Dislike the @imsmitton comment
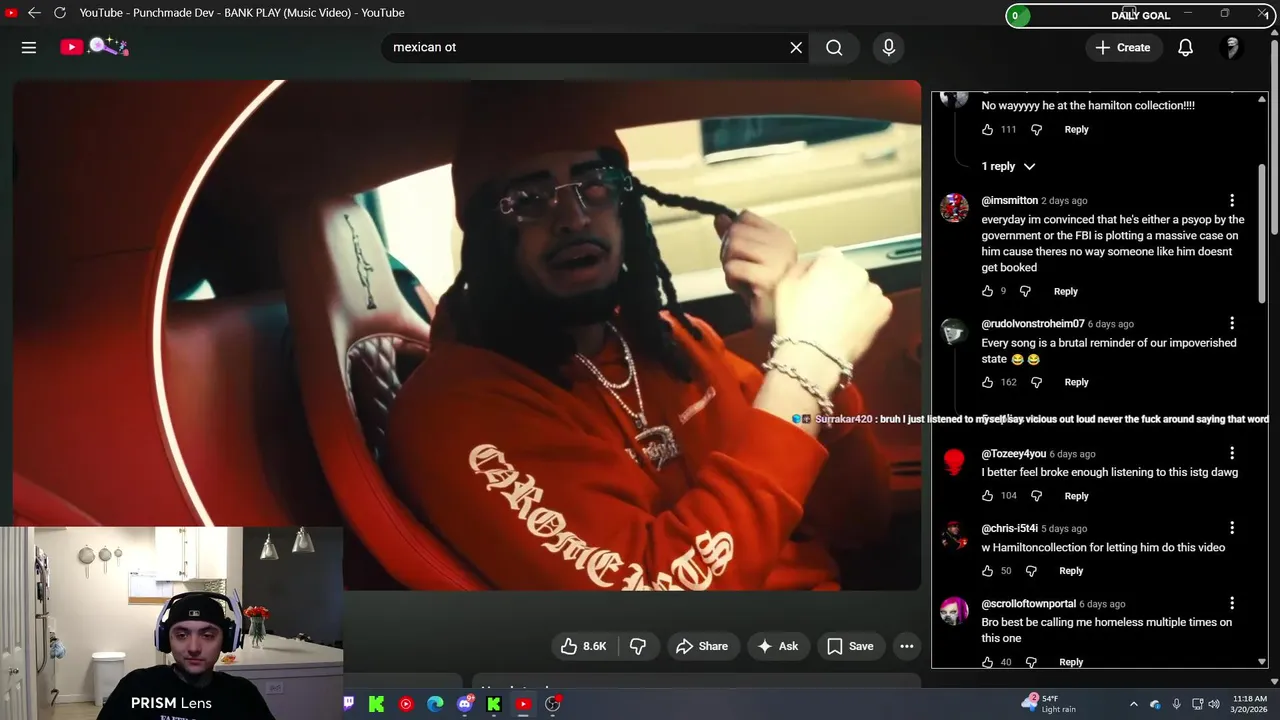The height and width of the screenshot is (720, 1280). tap(1025, 291)
